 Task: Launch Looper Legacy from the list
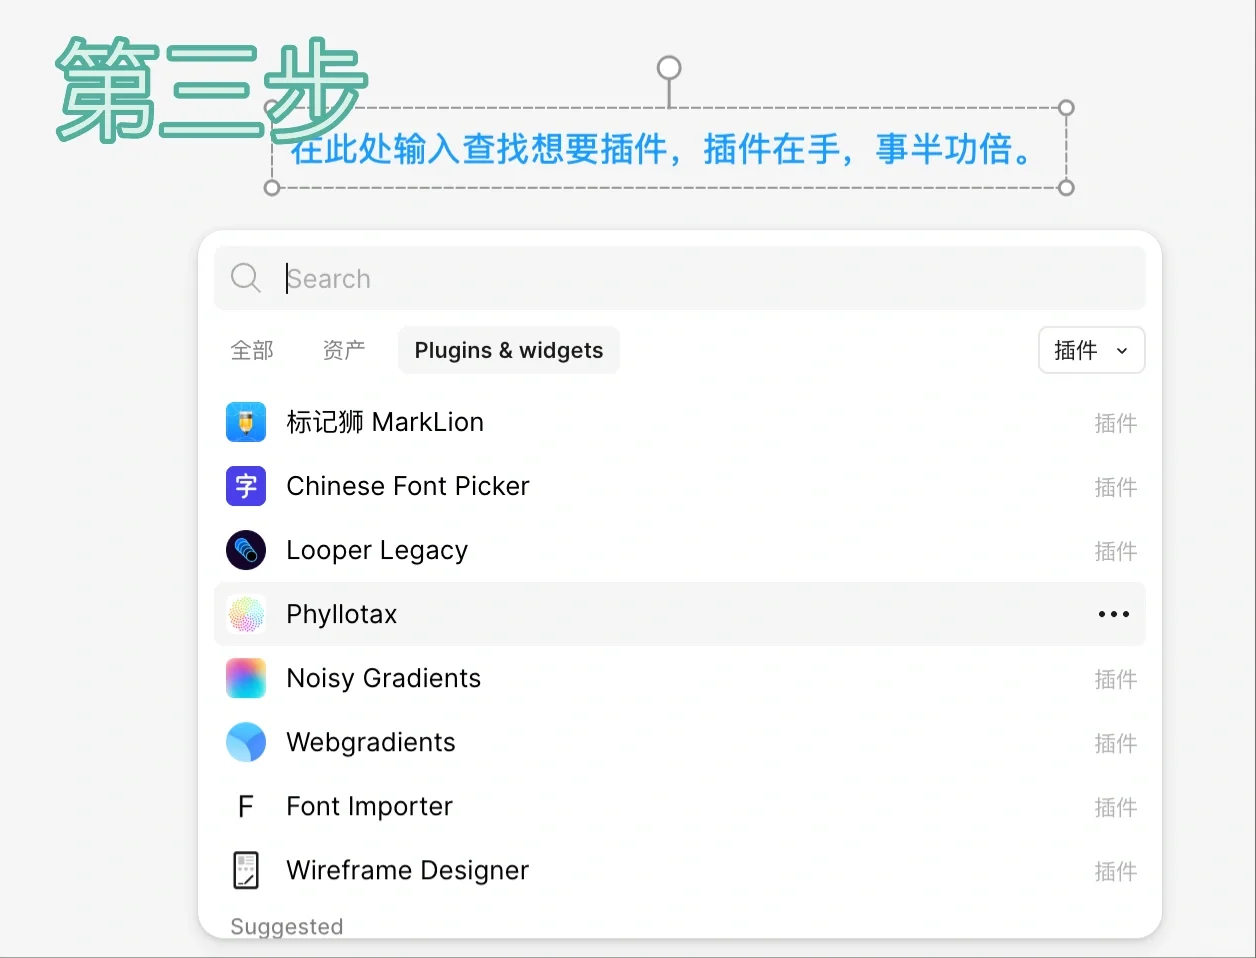(680, 550)
